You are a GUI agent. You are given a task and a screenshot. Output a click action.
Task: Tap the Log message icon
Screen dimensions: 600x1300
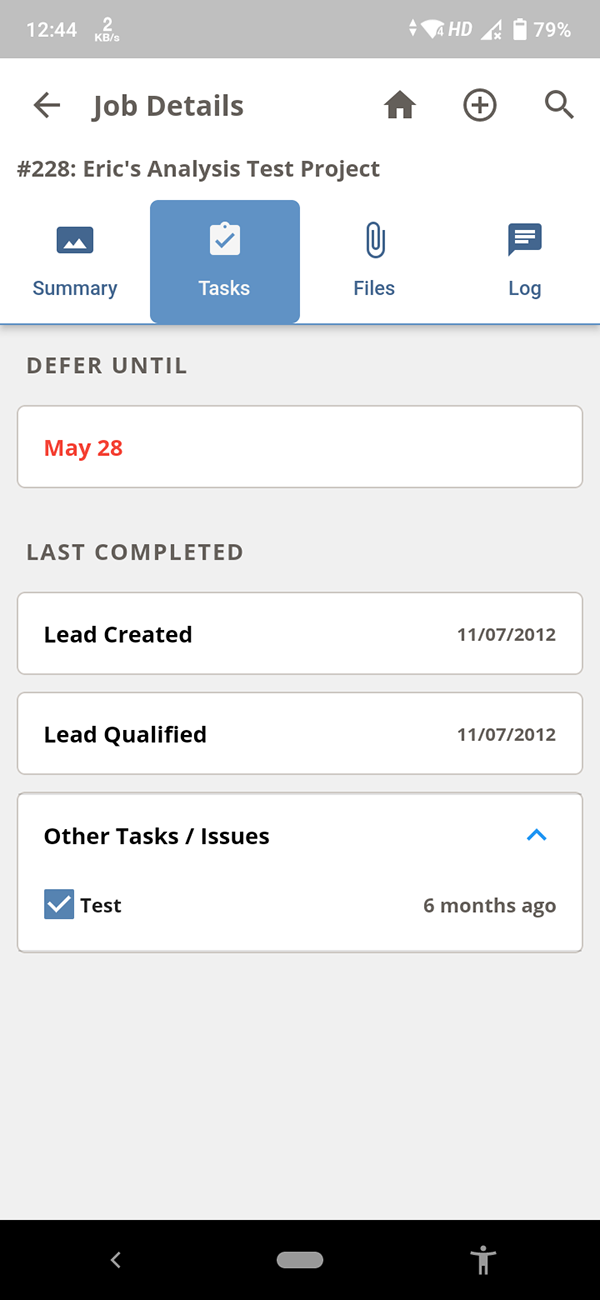point(524,239)
